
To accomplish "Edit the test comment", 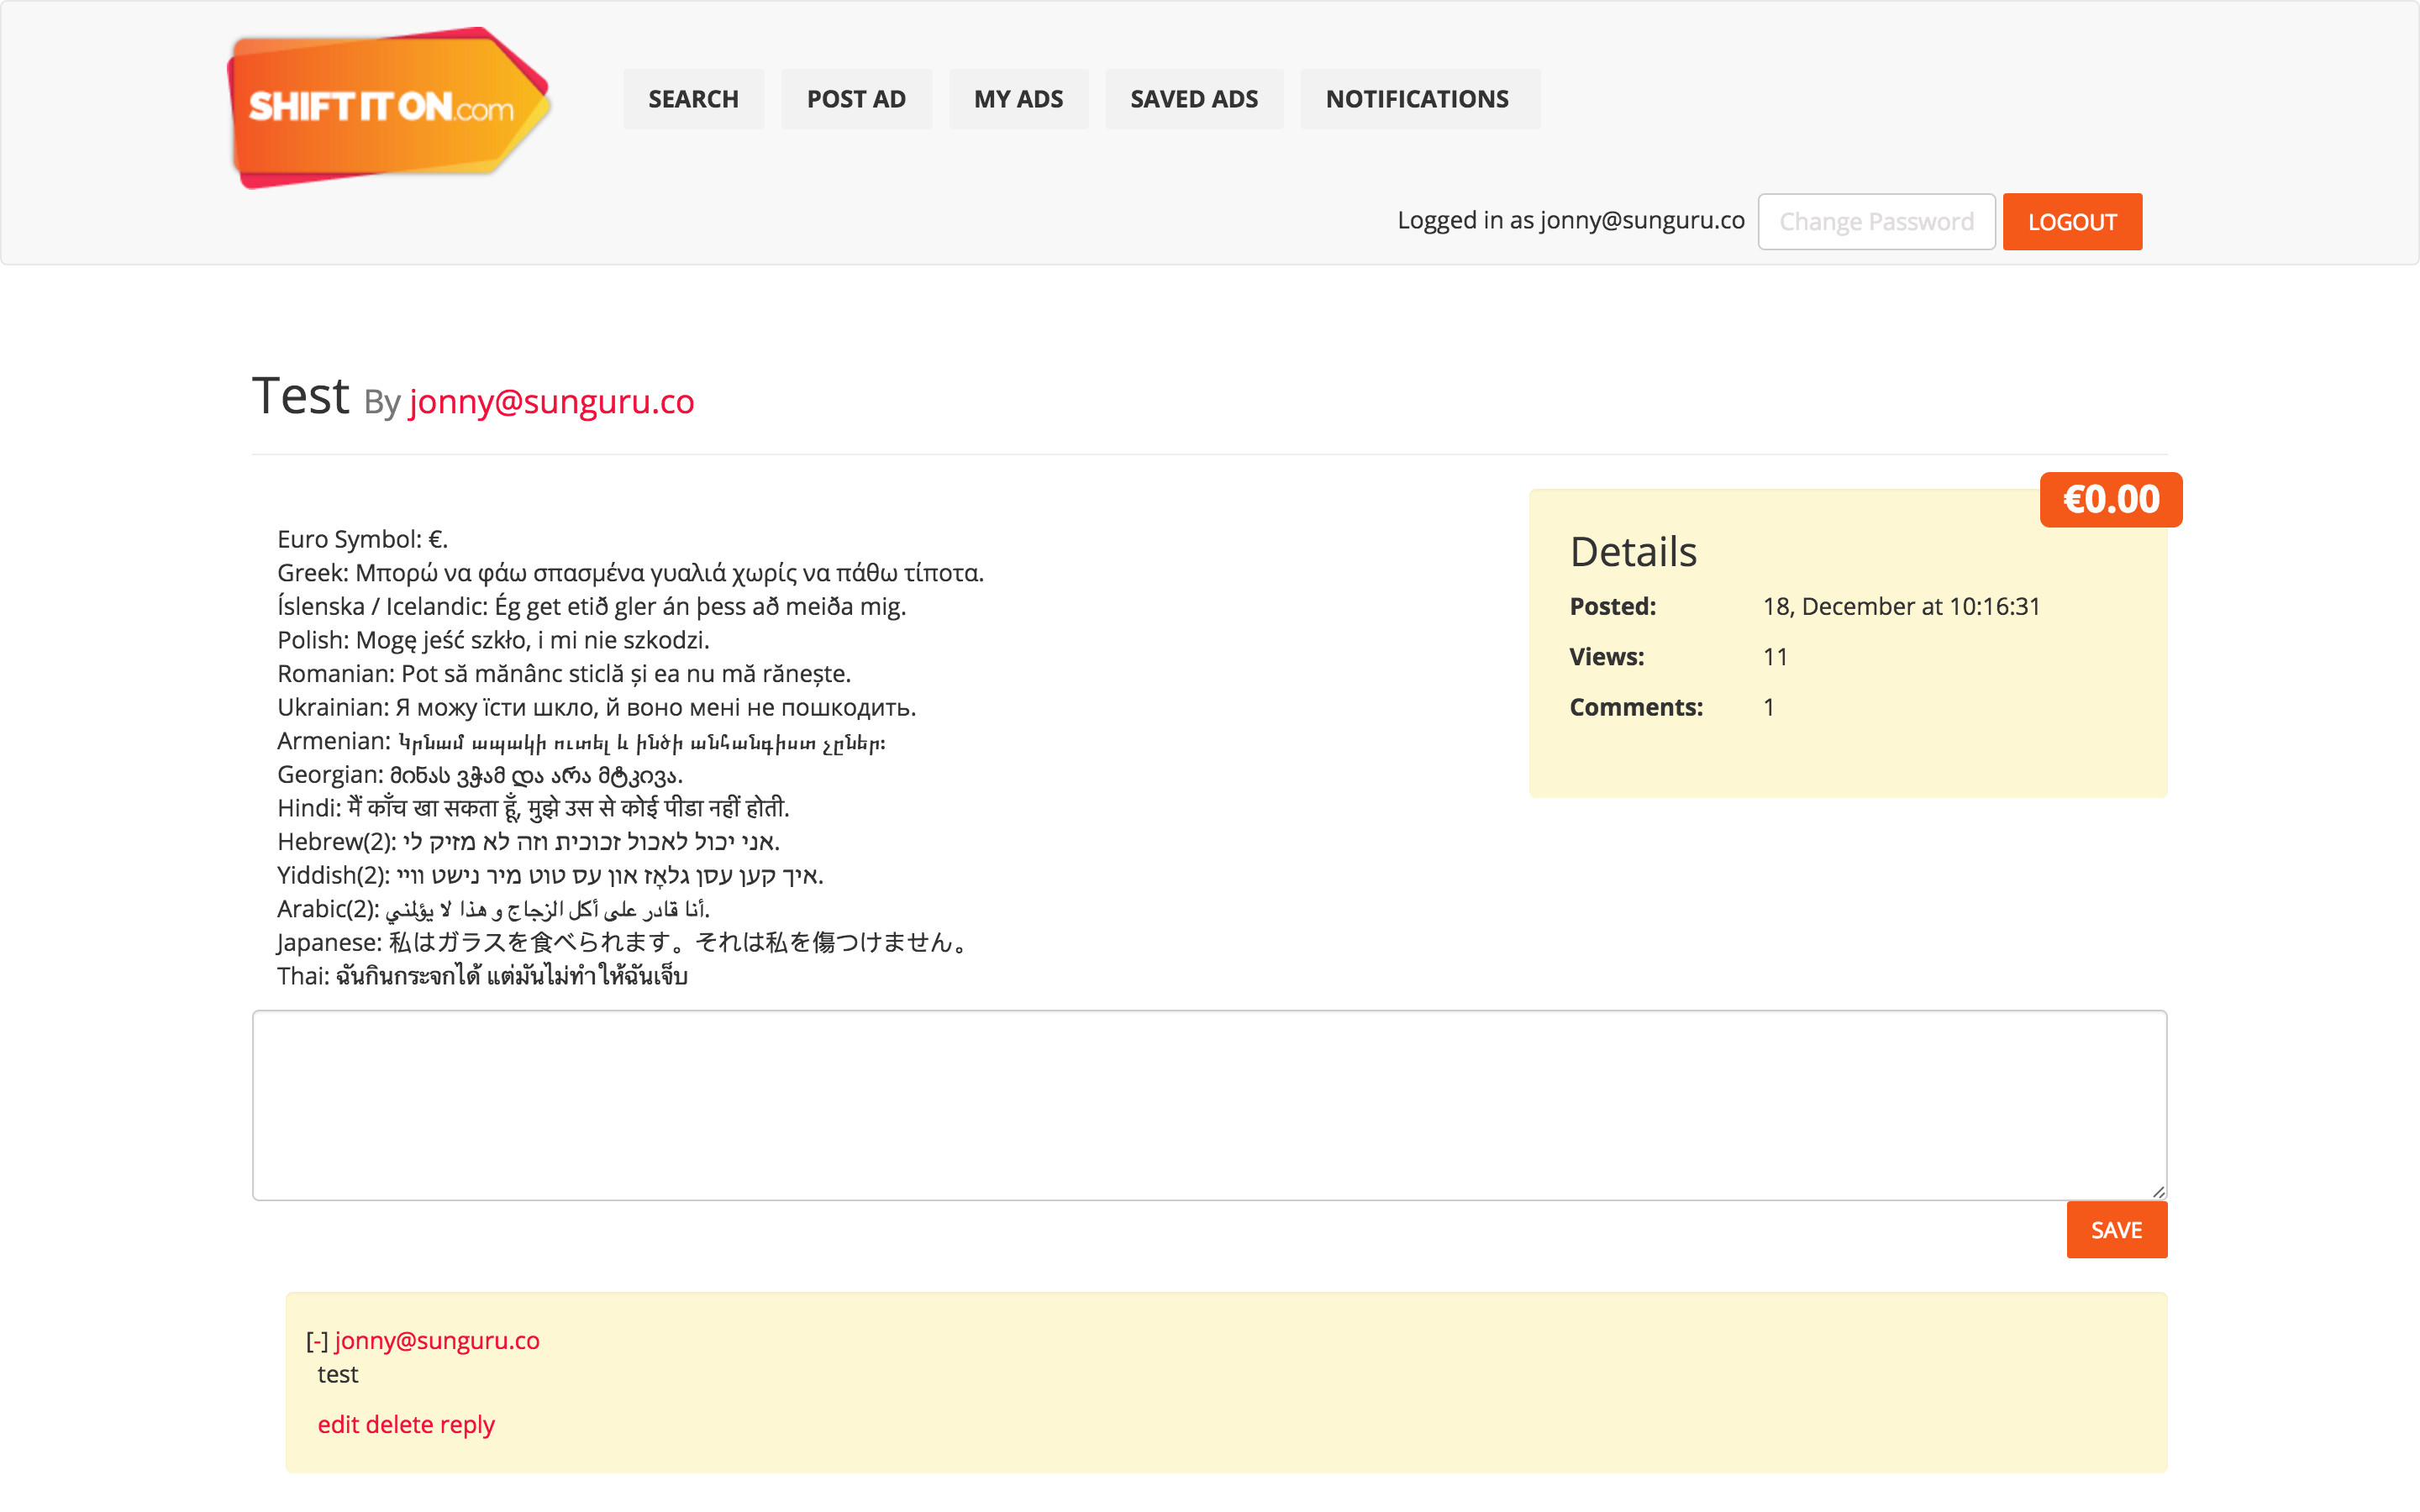I will tap(338, 1424).
